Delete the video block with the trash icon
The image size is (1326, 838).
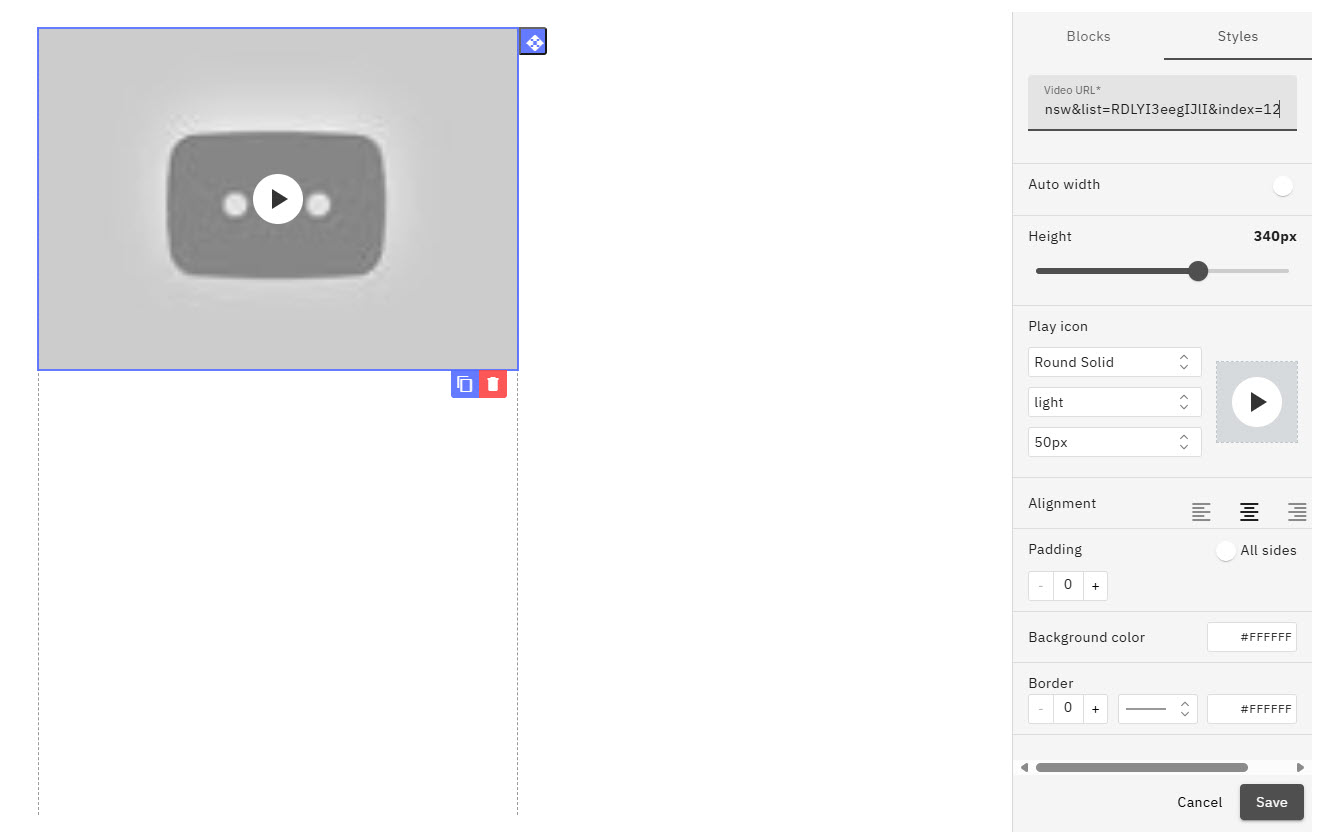tap(492, 383)
